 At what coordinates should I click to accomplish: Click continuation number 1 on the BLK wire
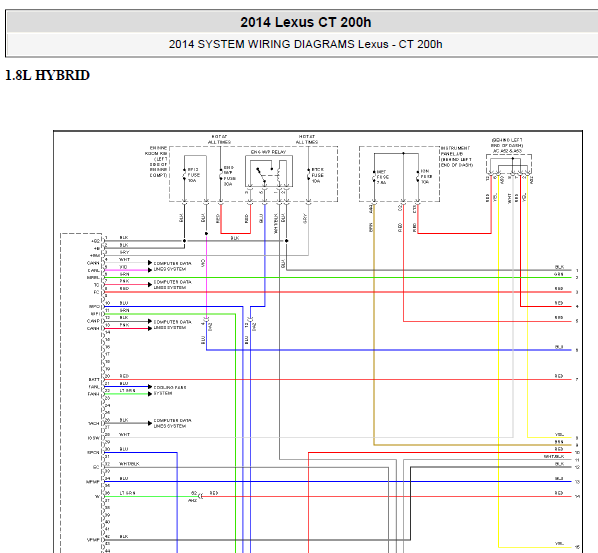pos(577,270)
